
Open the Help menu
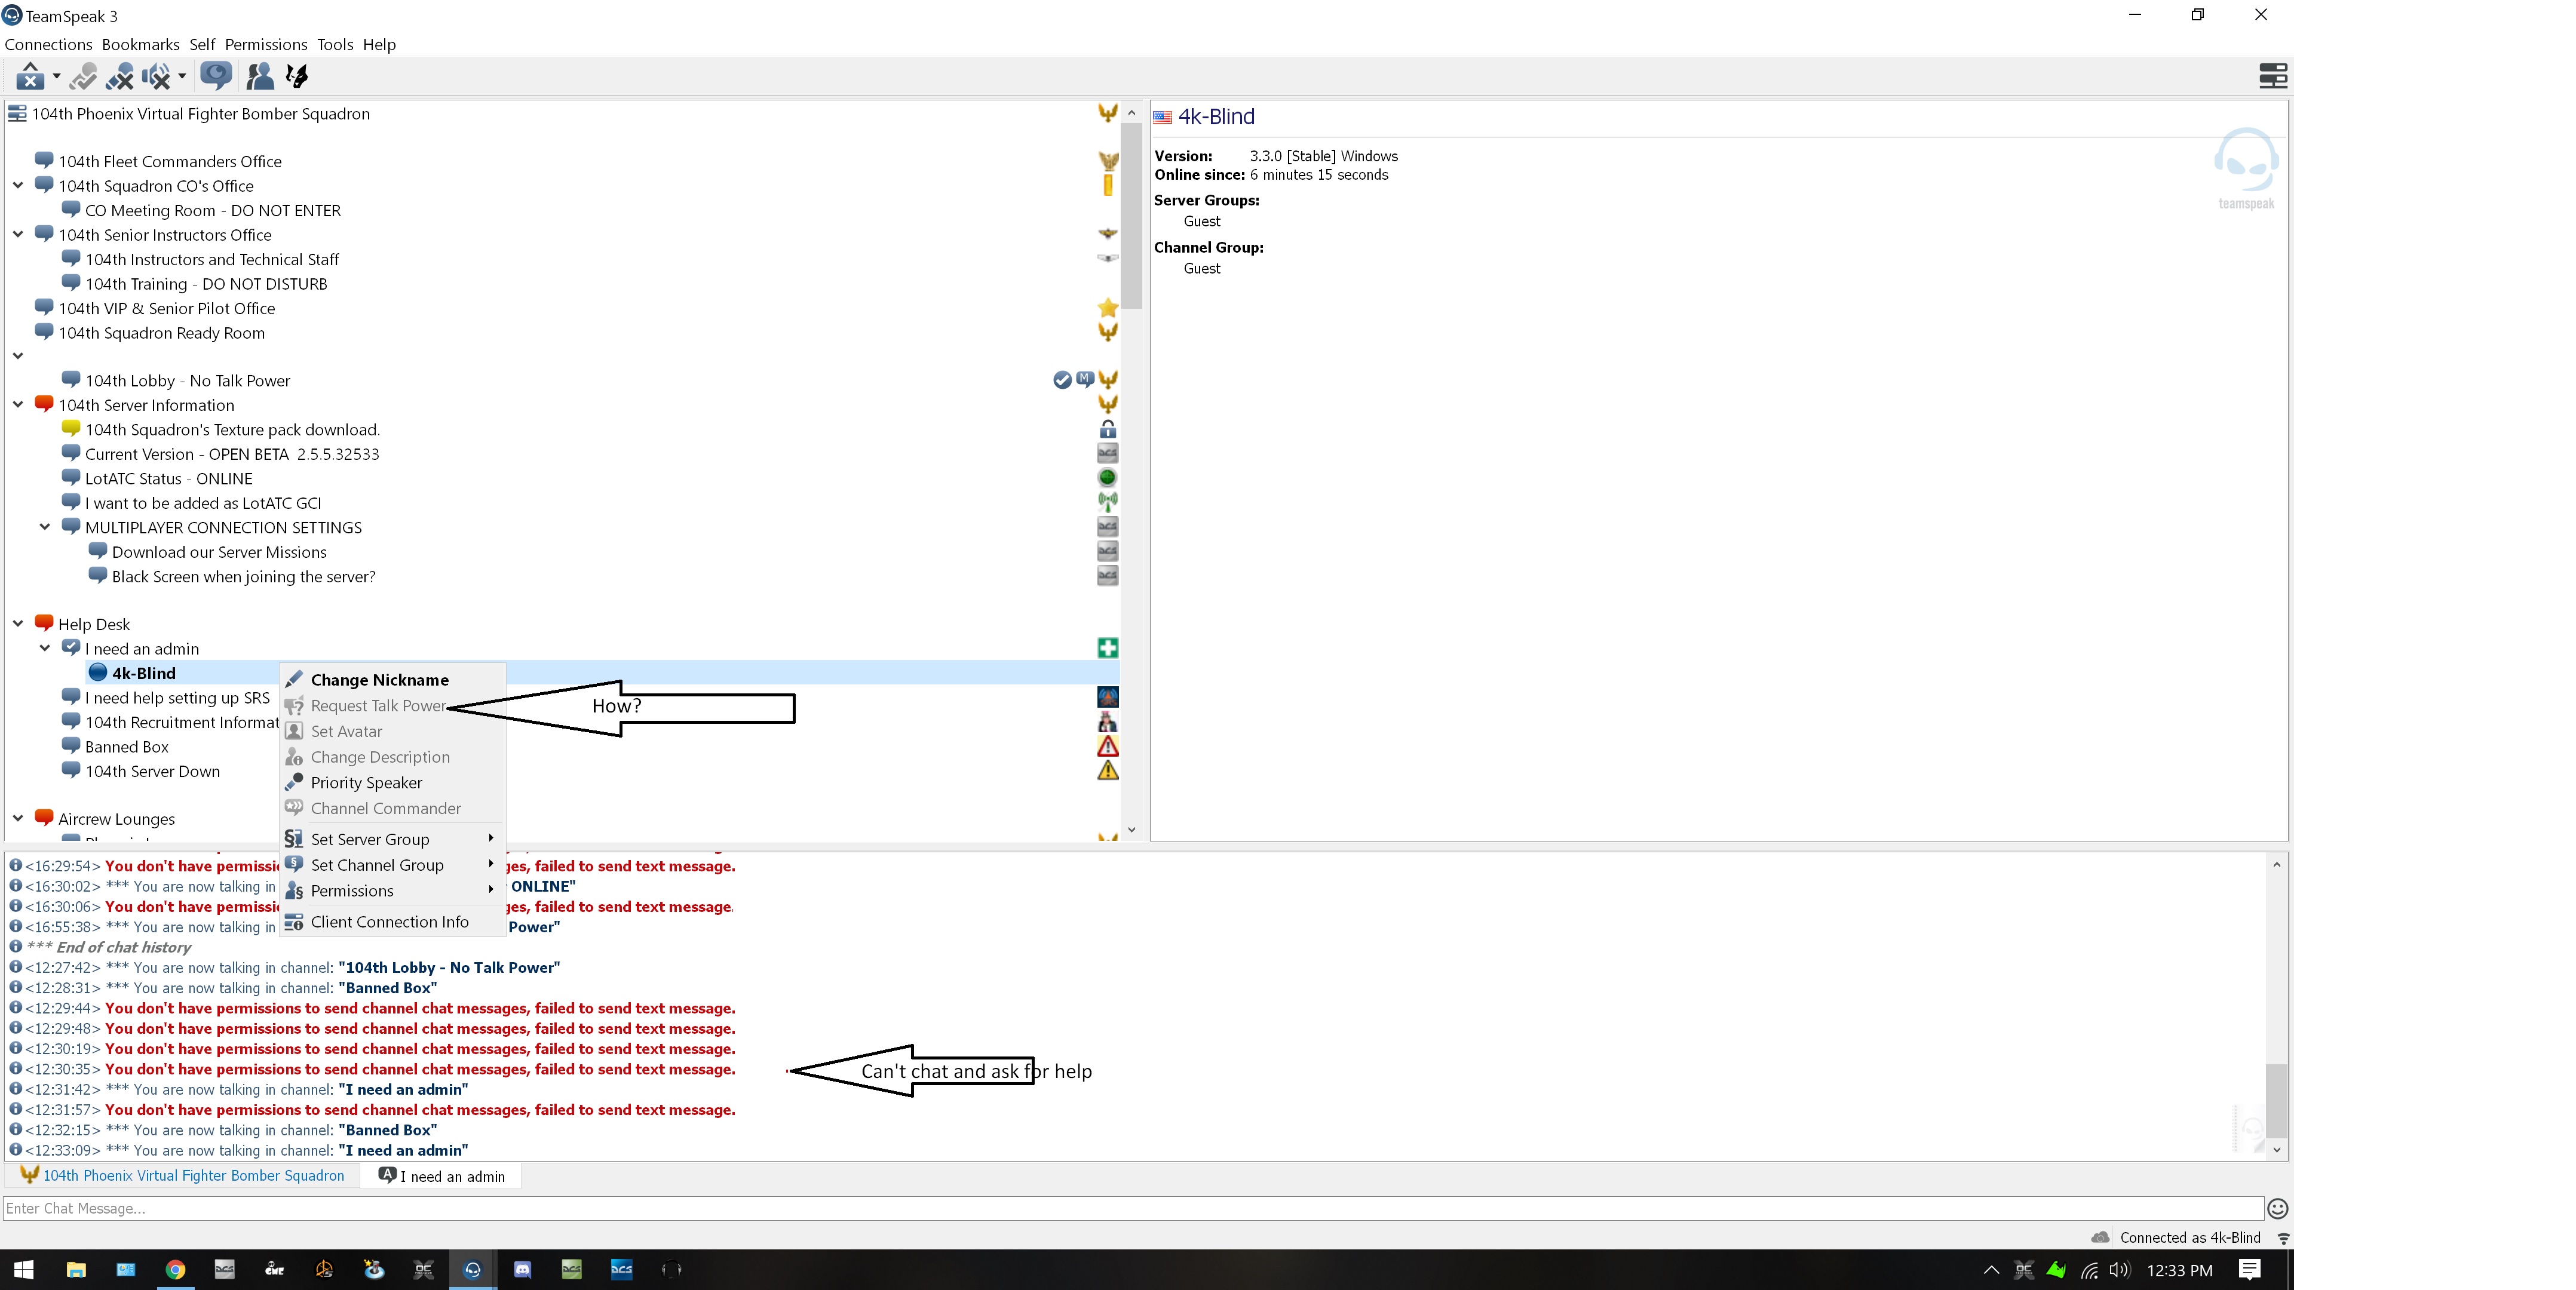point(379,44)
